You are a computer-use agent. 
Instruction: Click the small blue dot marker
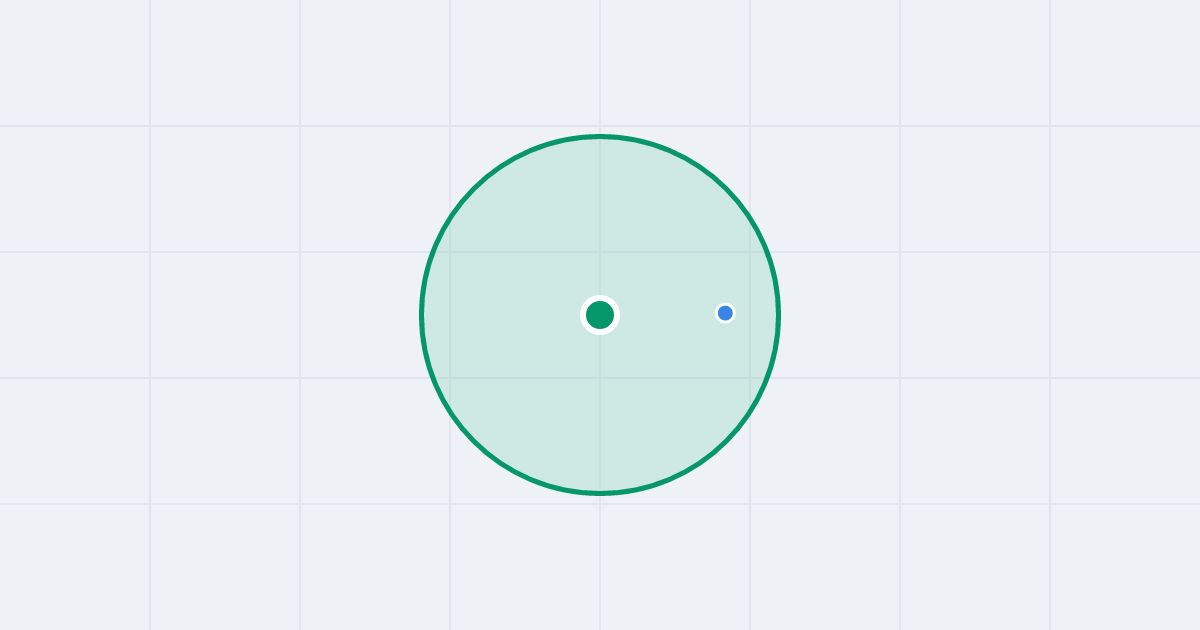[x=725, y=313]
